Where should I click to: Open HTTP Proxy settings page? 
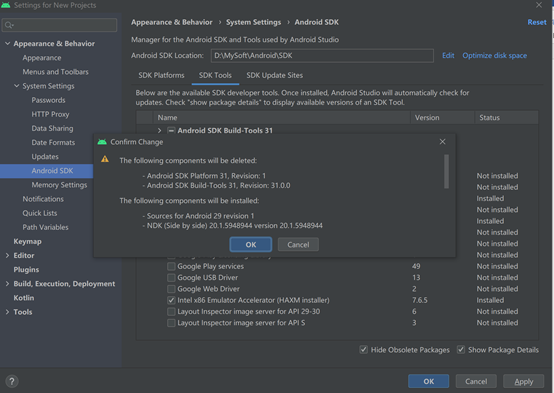click(x=50, y=114)
